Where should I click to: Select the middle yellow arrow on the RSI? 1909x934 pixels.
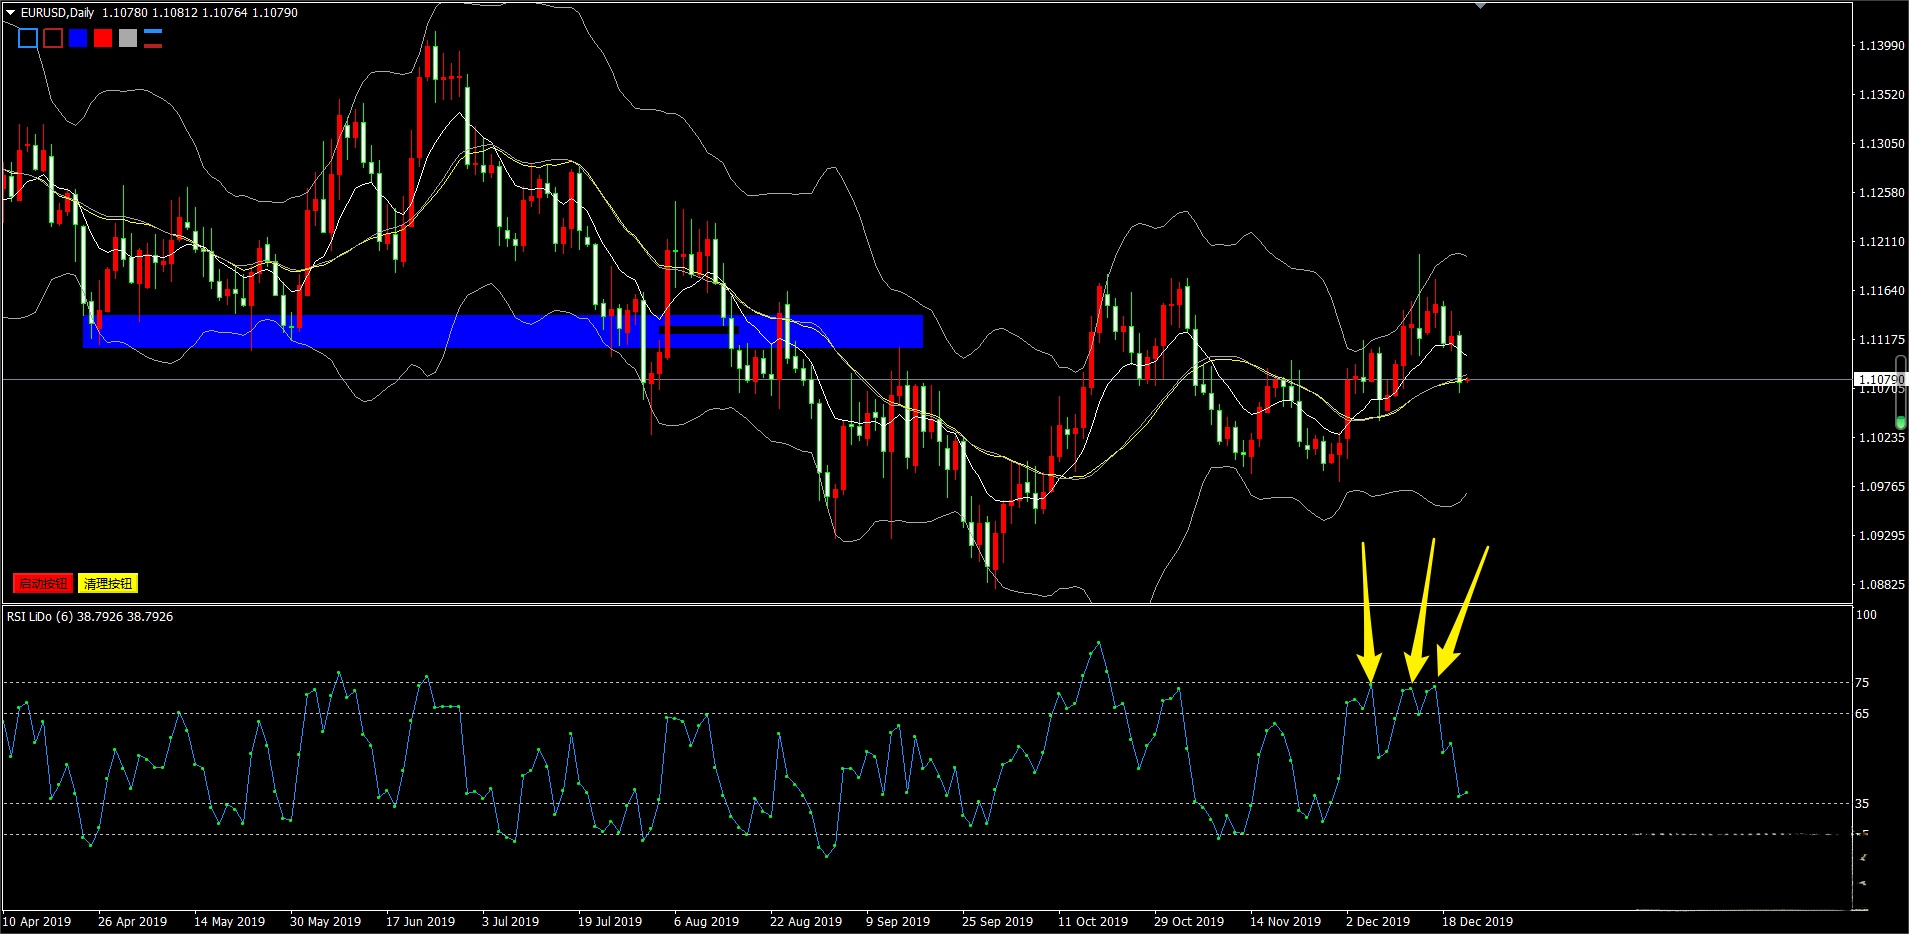[x=1422, y=612]
